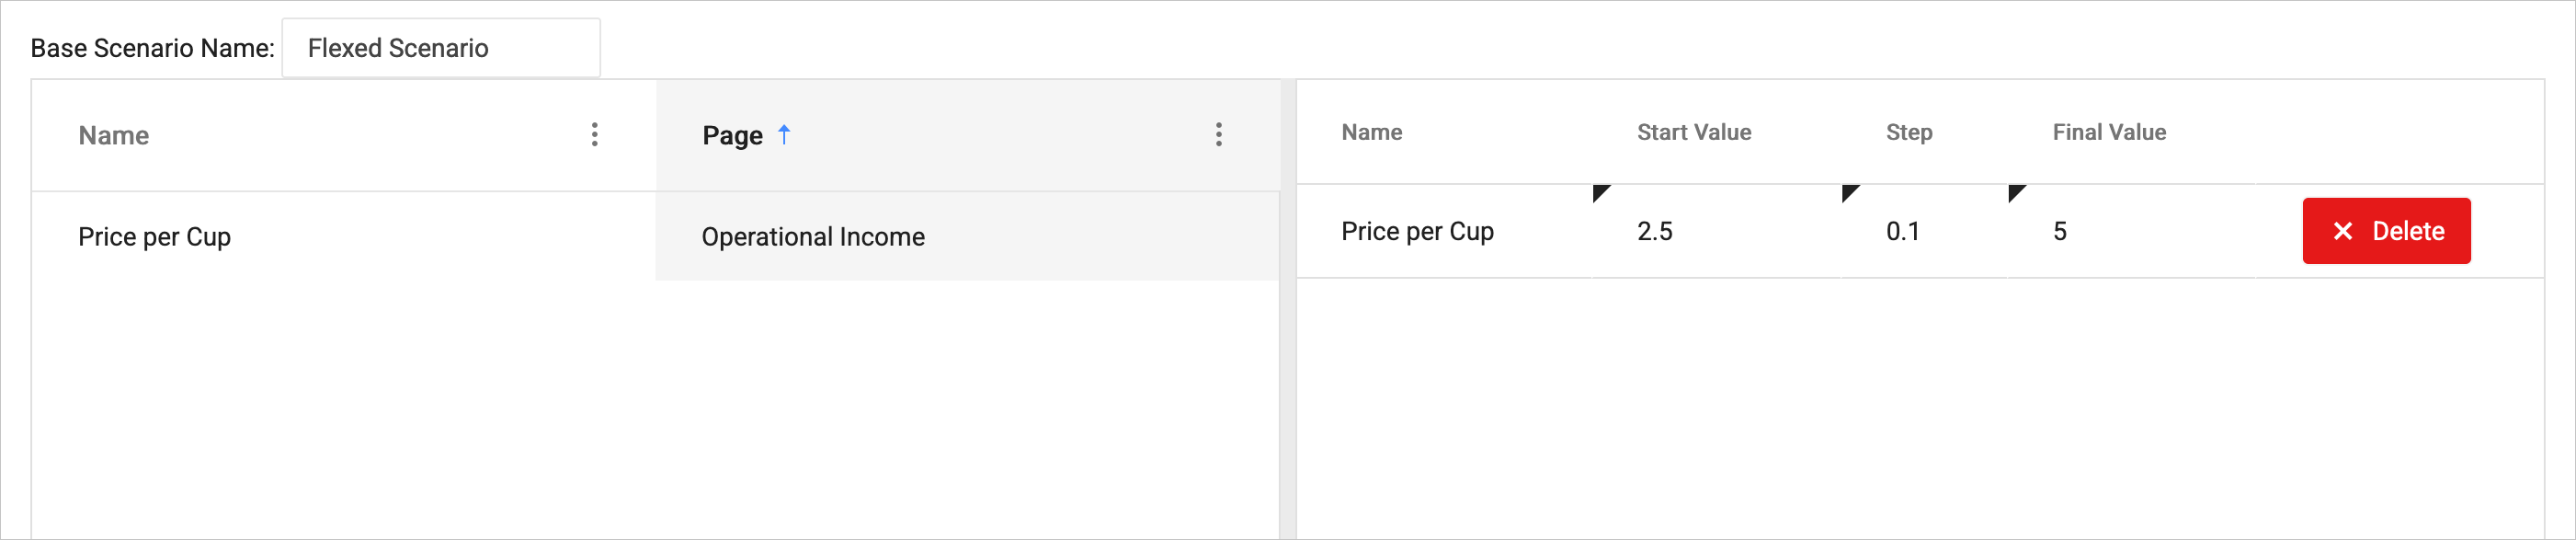The image size is (2576, 540).
Task: Select Price per Cup in the left grid
Action: click(155, 237)
